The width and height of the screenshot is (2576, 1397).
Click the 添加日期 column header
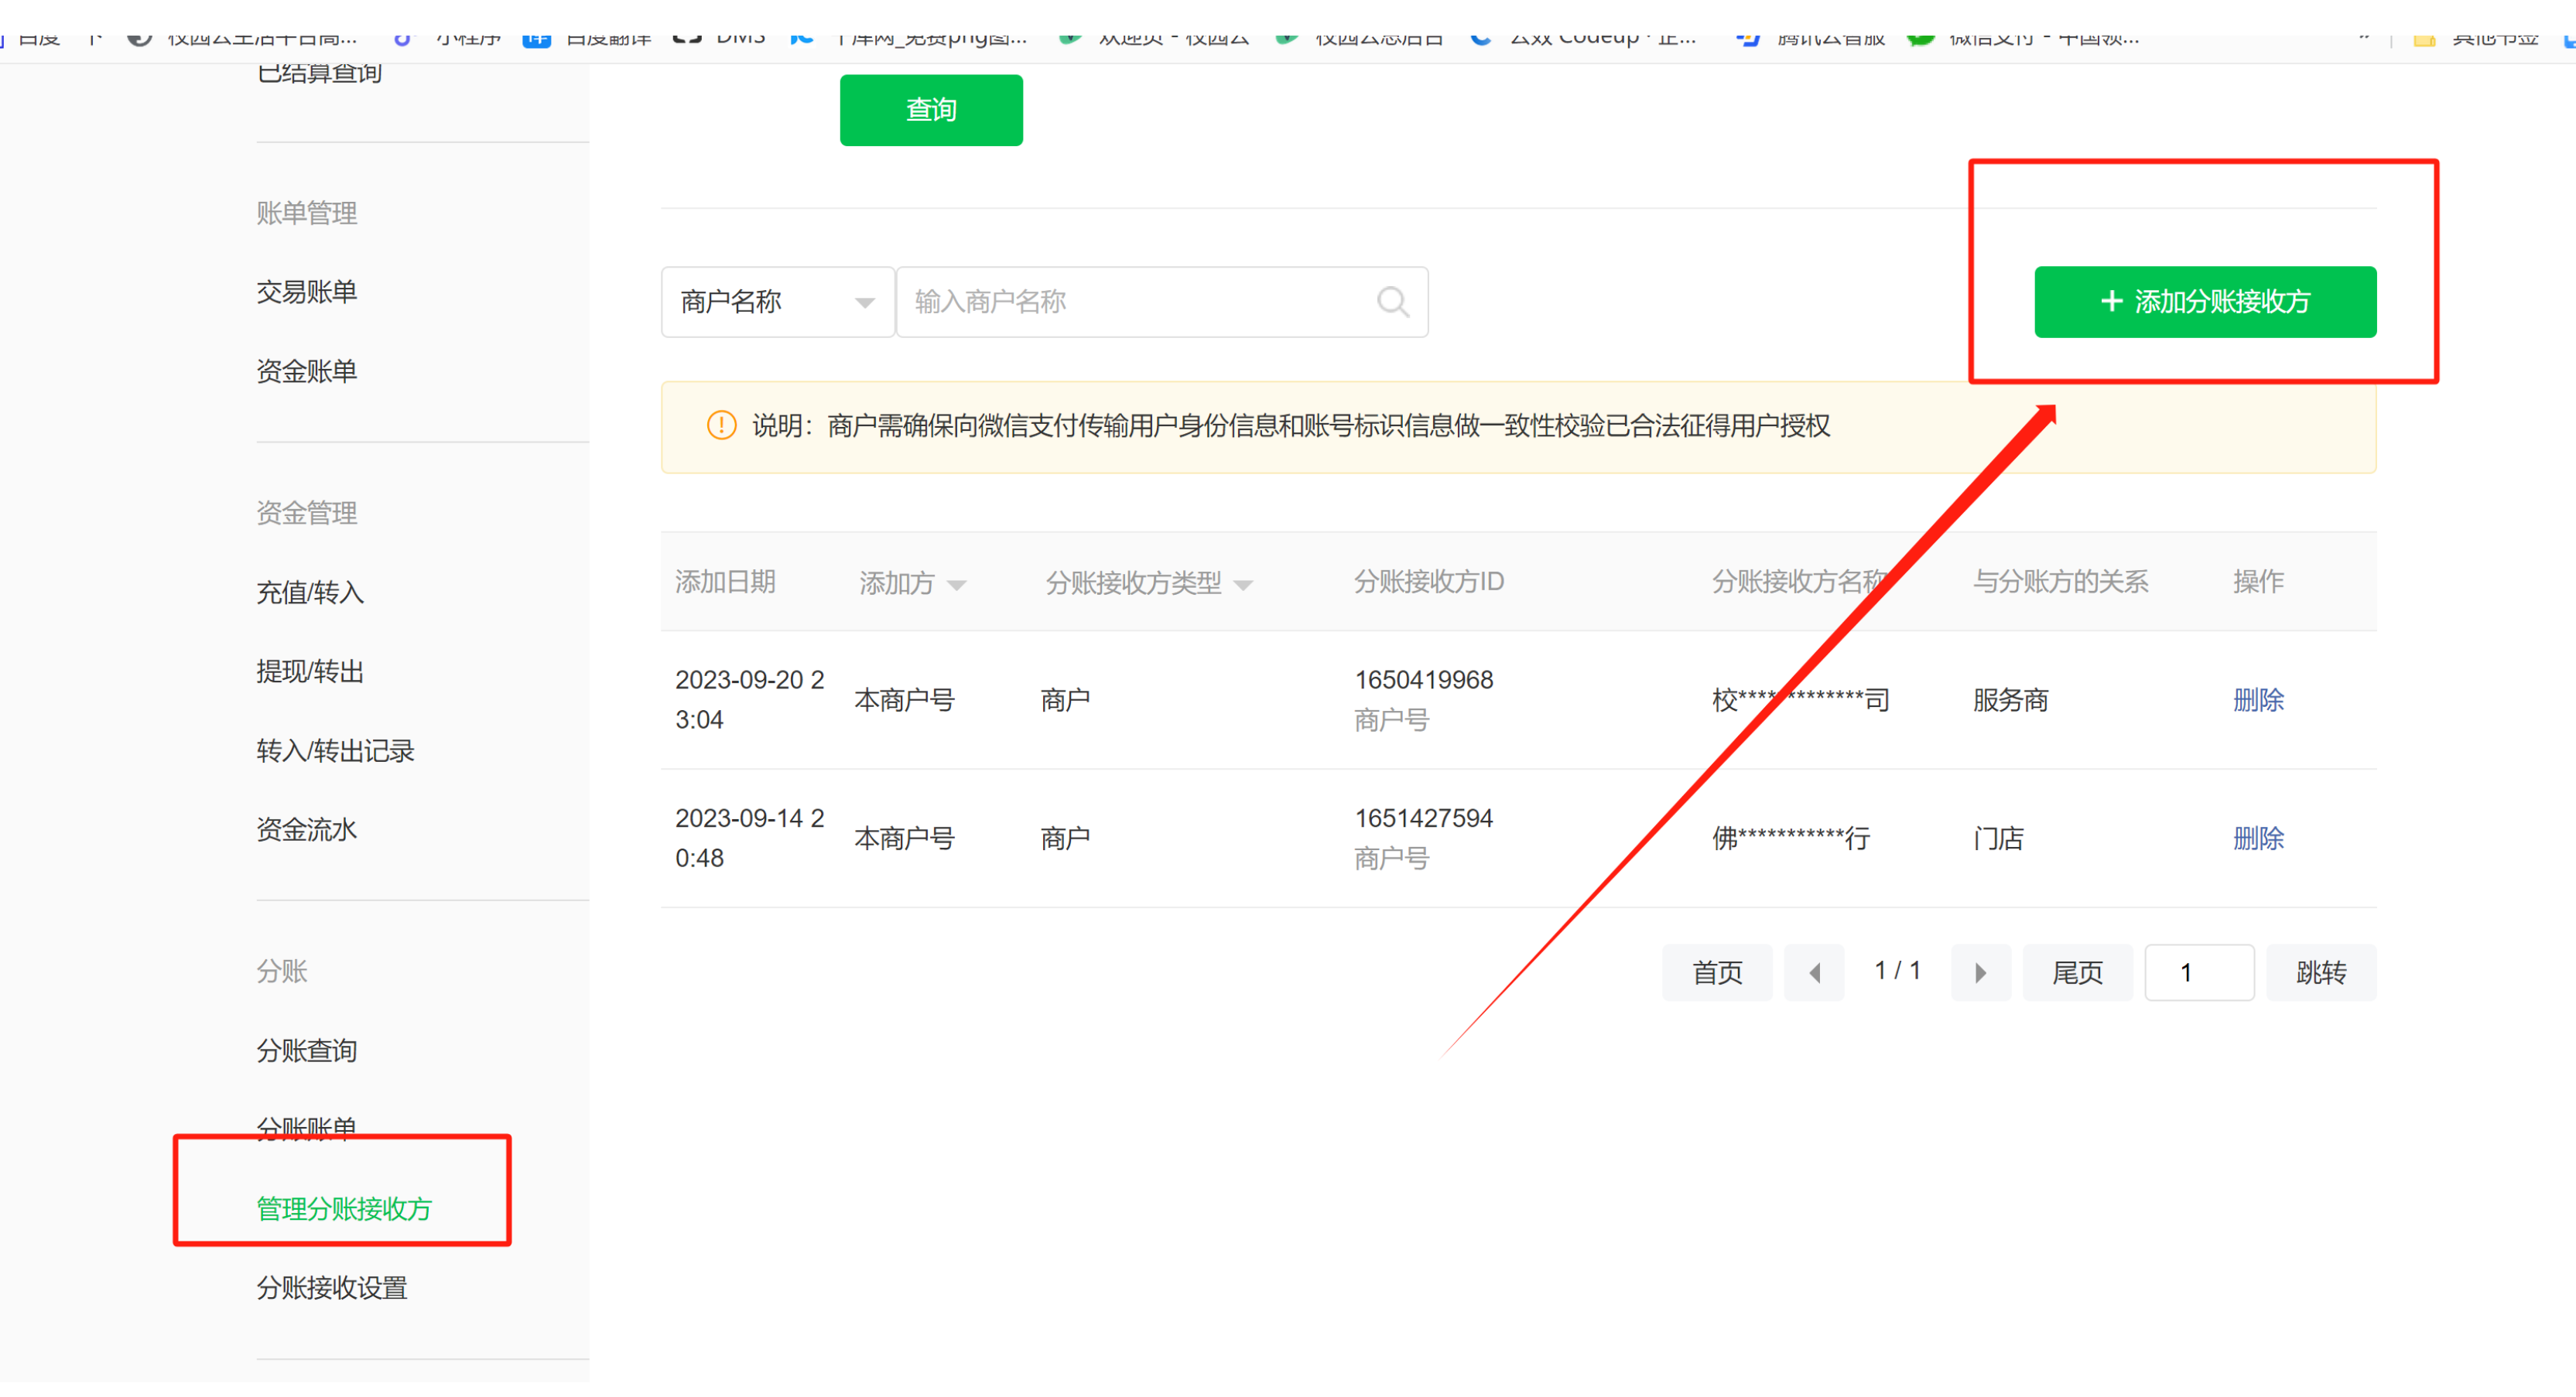tap(725, 582)
